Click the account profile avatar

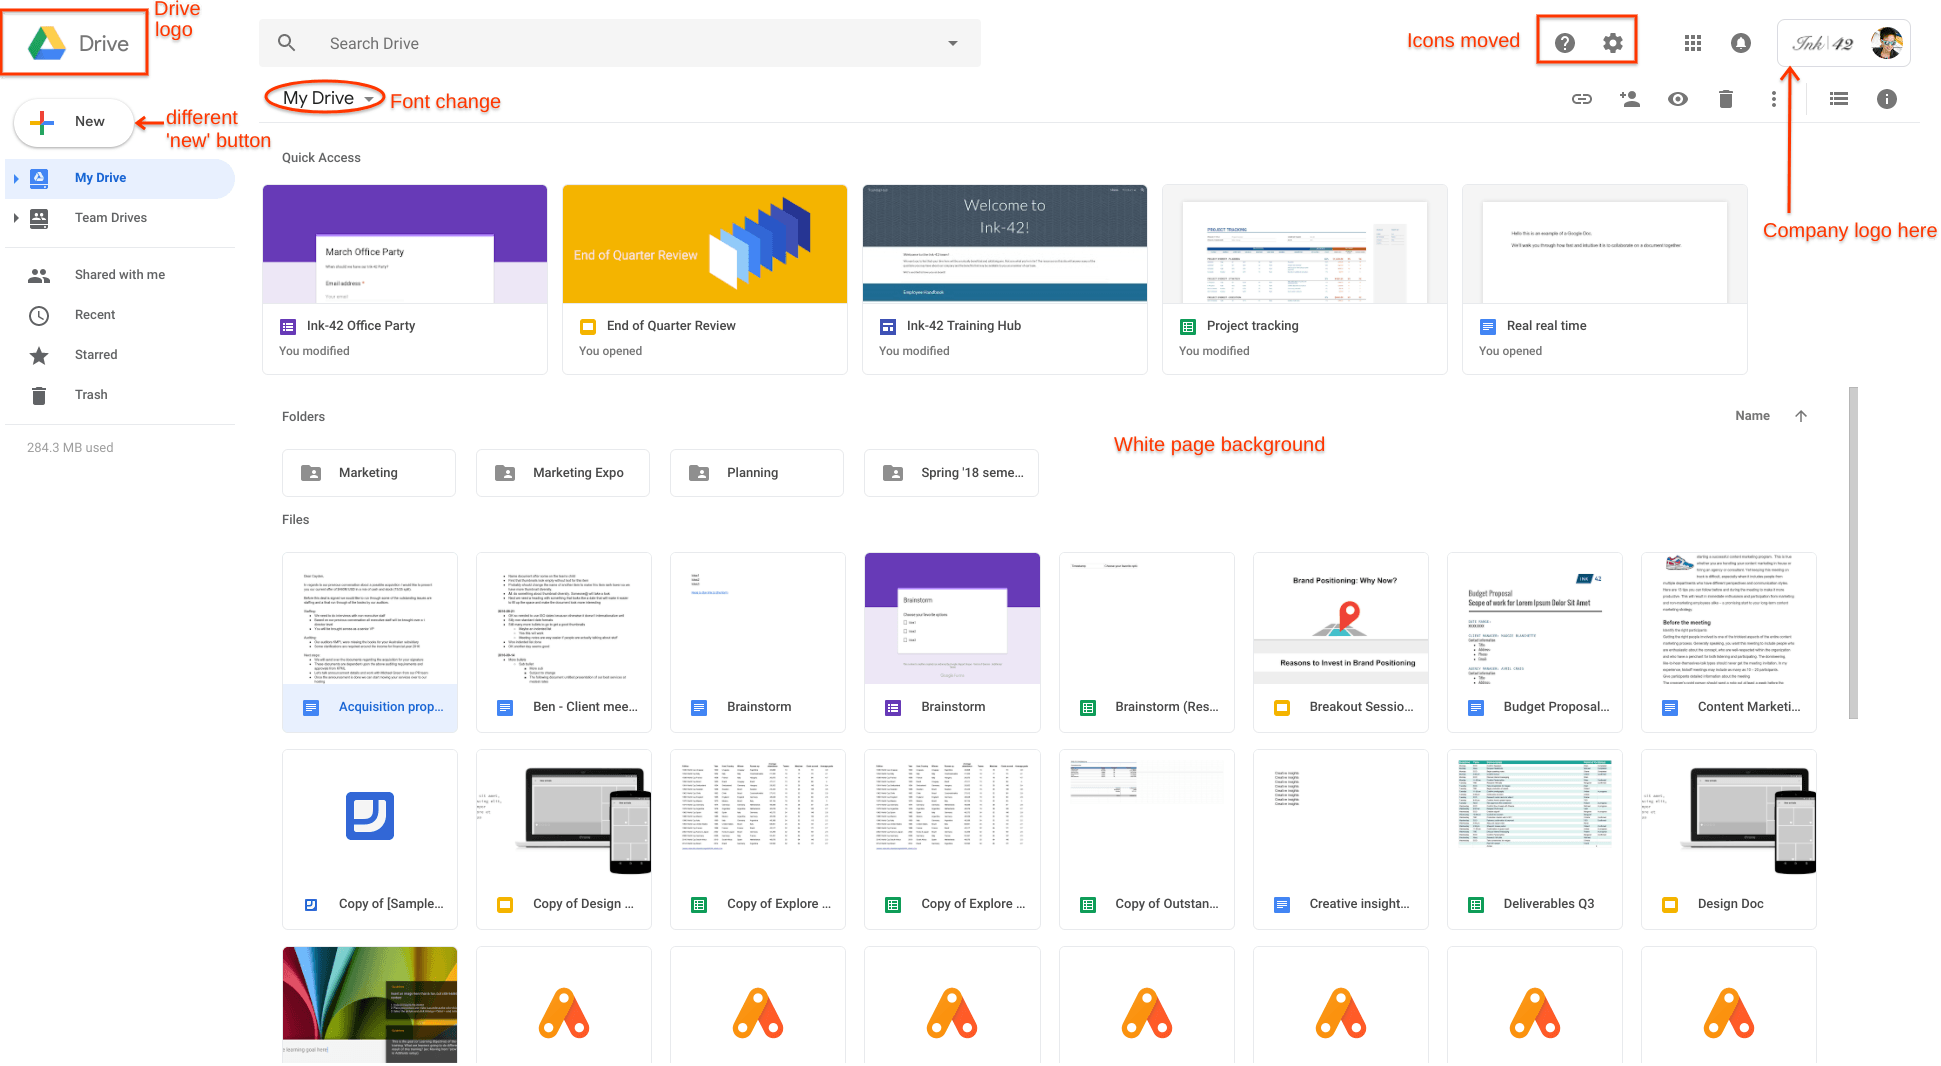tap(1886, 43)
